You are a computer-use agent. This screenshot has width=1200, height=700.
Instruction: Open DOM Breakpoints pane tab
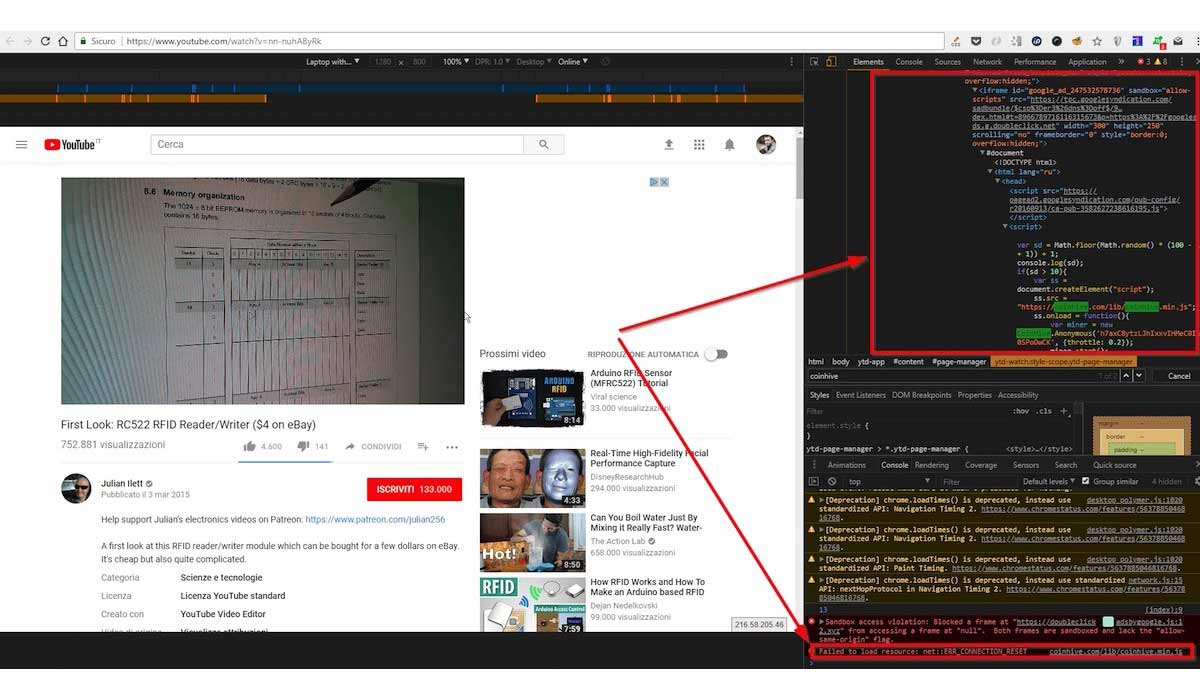coord(922,395)
